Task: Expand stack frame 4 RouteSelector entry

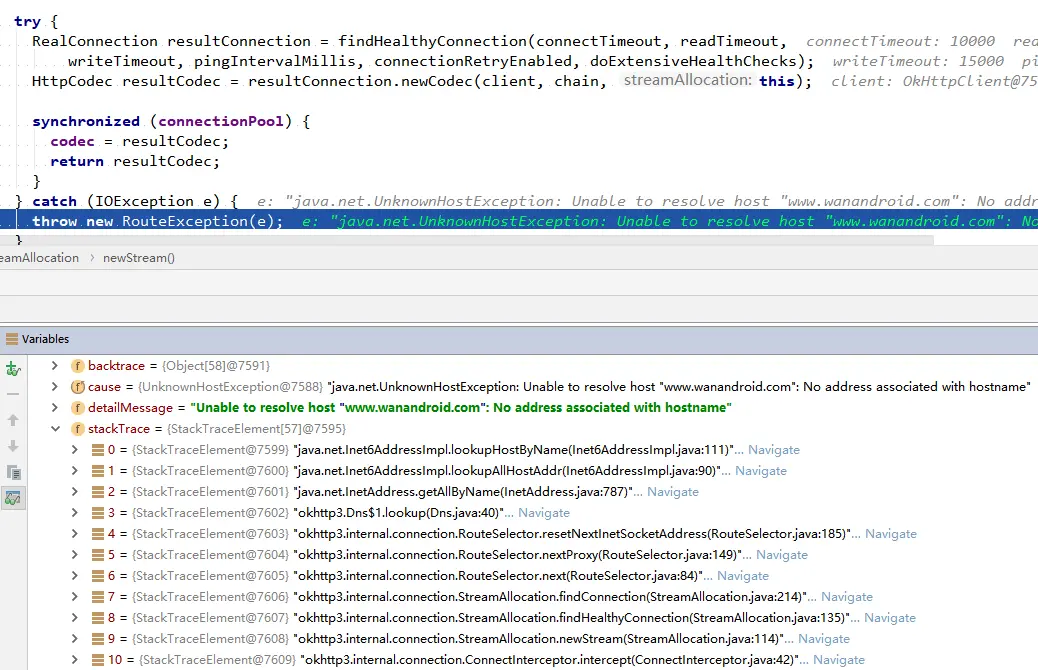Action: 74,533
